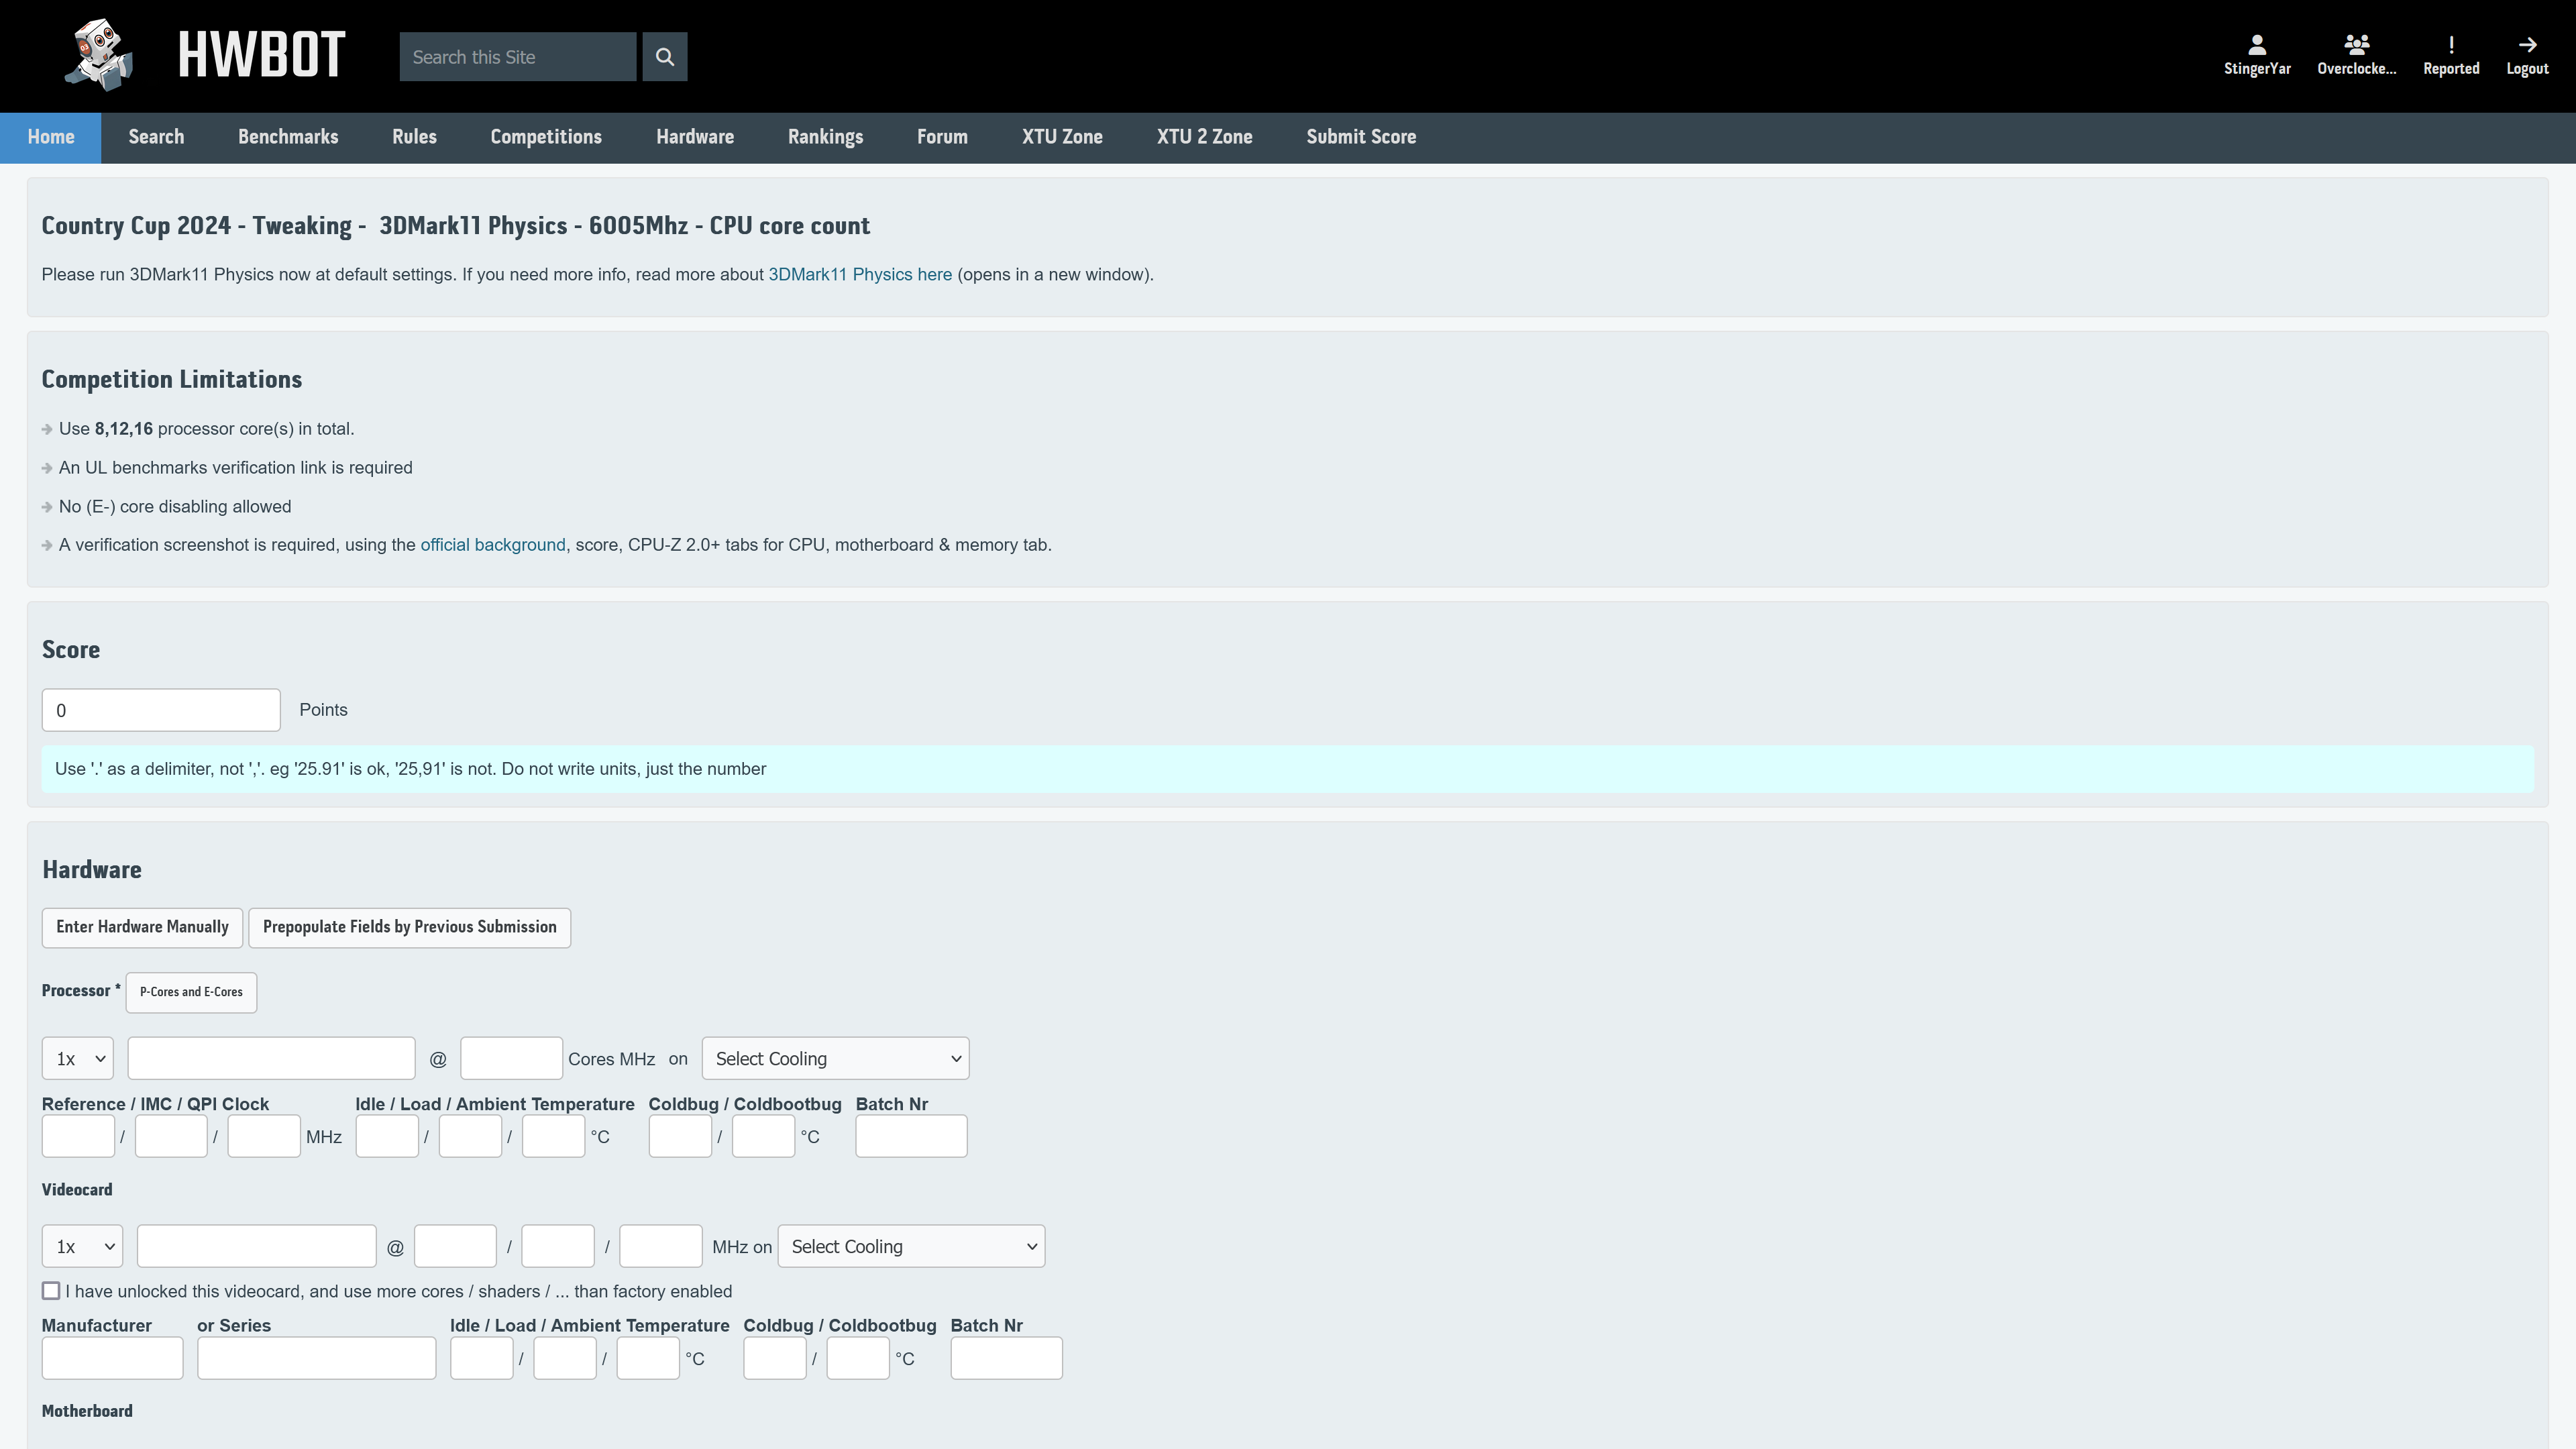The width and height of the screenshot is (2576, 1449).
Task: Click the Enter Hardware Manually button
Action: (x=142, y=927)
